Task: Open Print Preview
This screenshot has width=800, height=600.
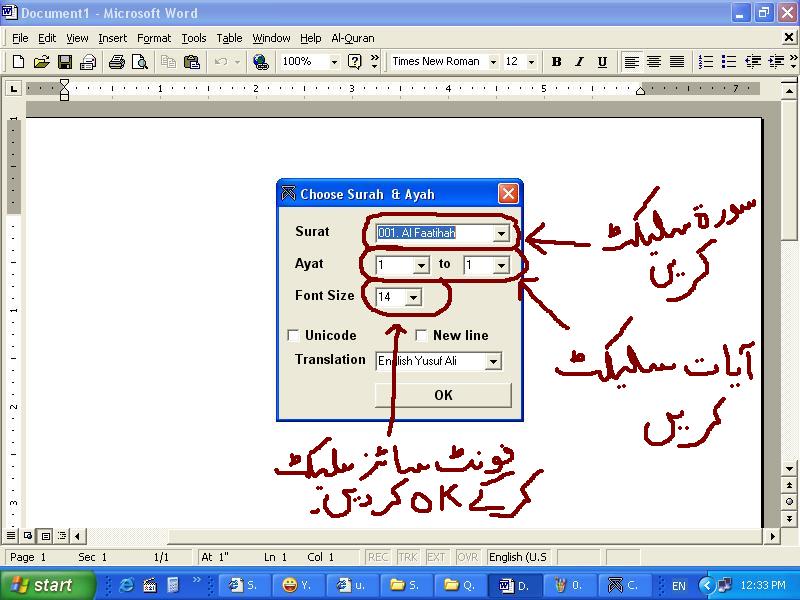Action: click(x=140, y=61)
